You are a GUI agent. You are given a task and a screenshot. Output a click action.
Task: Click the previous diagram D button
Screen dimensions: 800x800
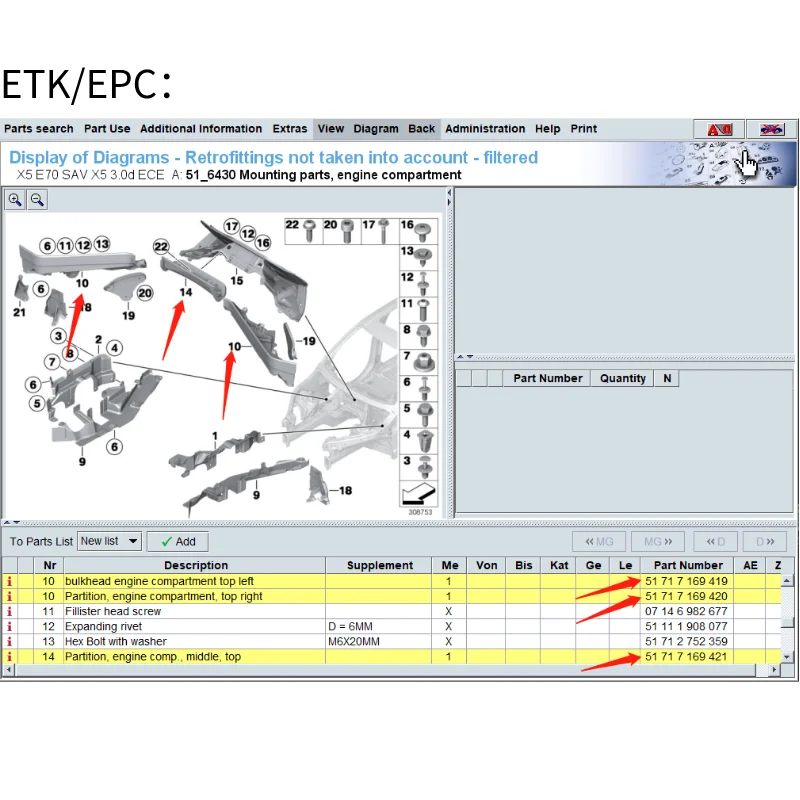tap(715, 542)
